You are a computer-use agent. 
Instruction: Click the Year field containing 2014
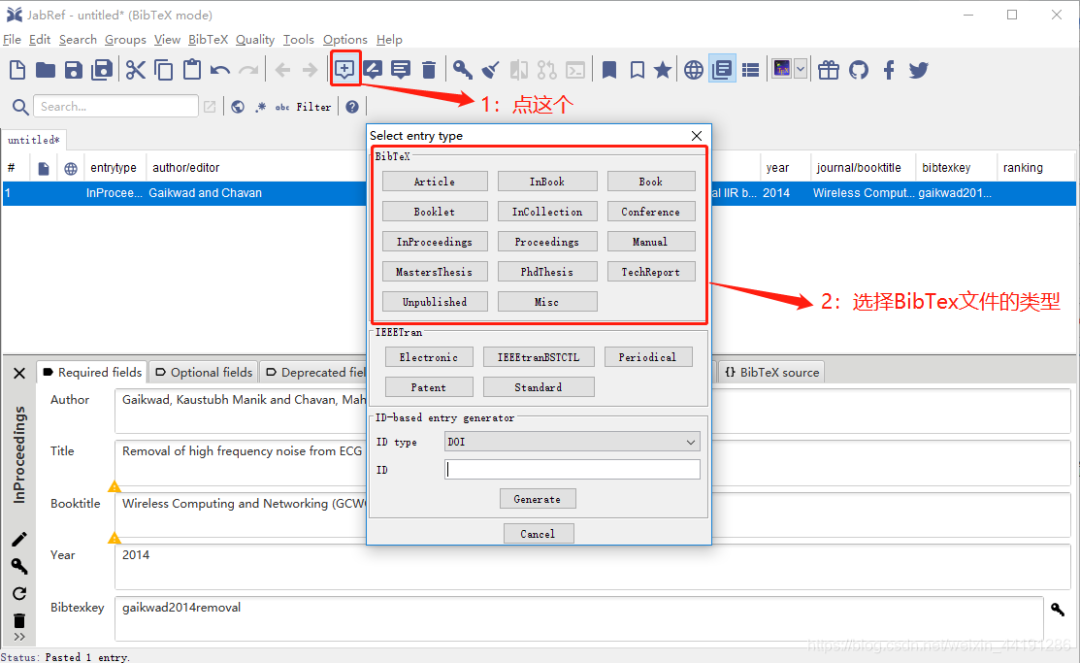pos(592,567)
